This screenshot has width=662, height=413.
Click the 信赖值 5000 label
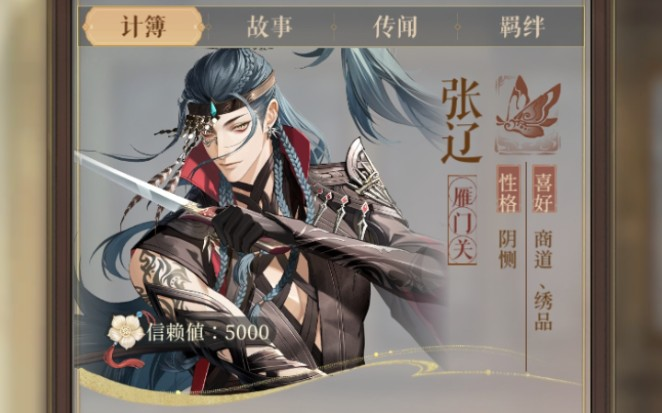(x=208, y=332)
